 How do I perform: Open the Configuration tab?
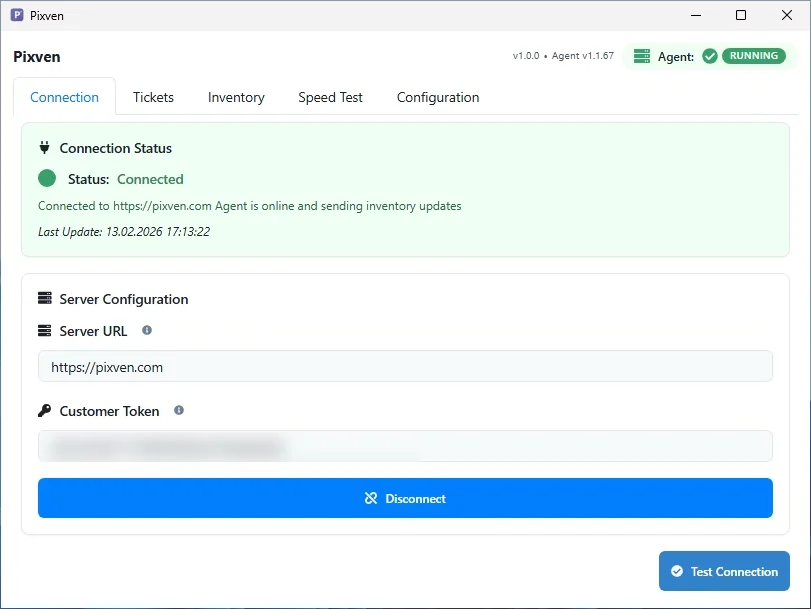point(438,97)
